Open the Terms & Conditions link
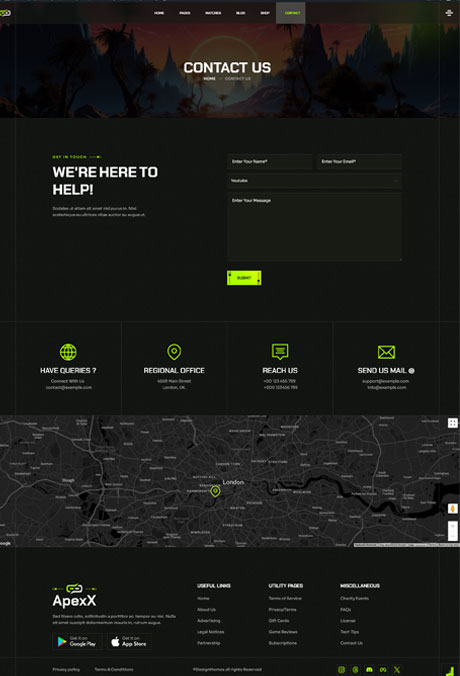This screenshot has width=460, height=676. click(x=114, y=670)
